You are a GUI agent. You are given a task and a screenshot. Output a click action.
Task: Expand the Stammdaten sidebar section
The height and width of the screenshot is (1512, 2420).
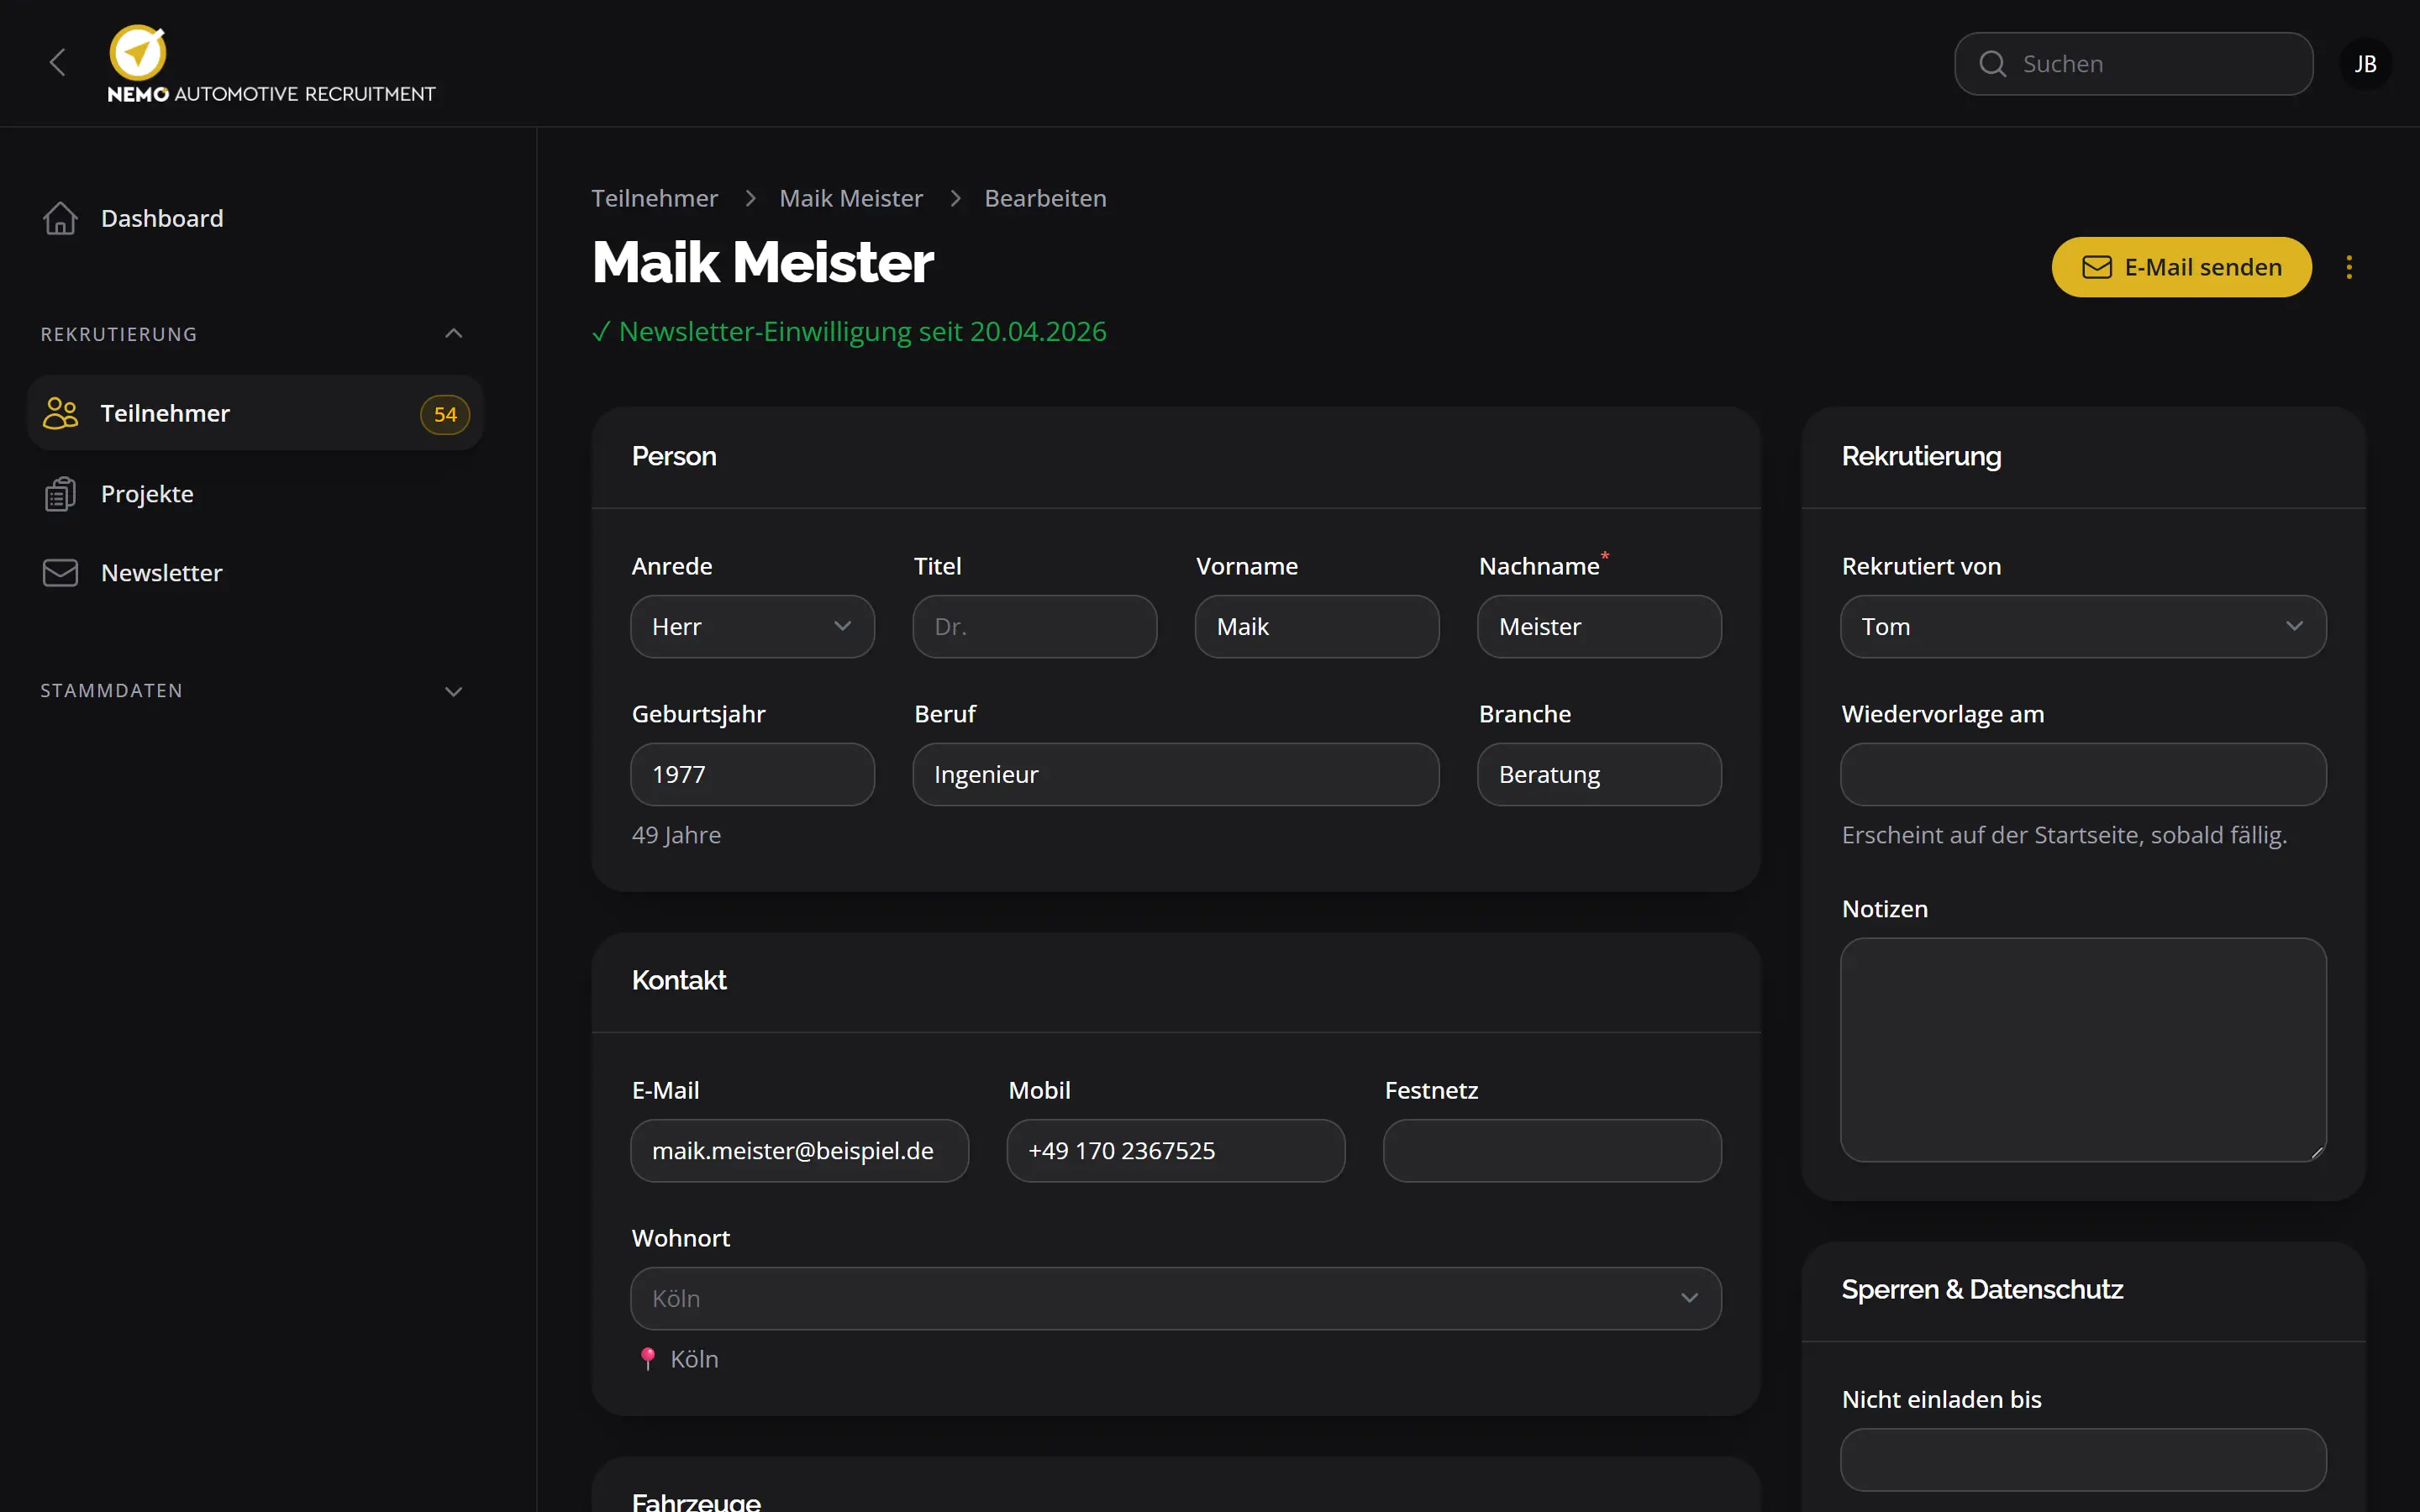tap(453, 691)
